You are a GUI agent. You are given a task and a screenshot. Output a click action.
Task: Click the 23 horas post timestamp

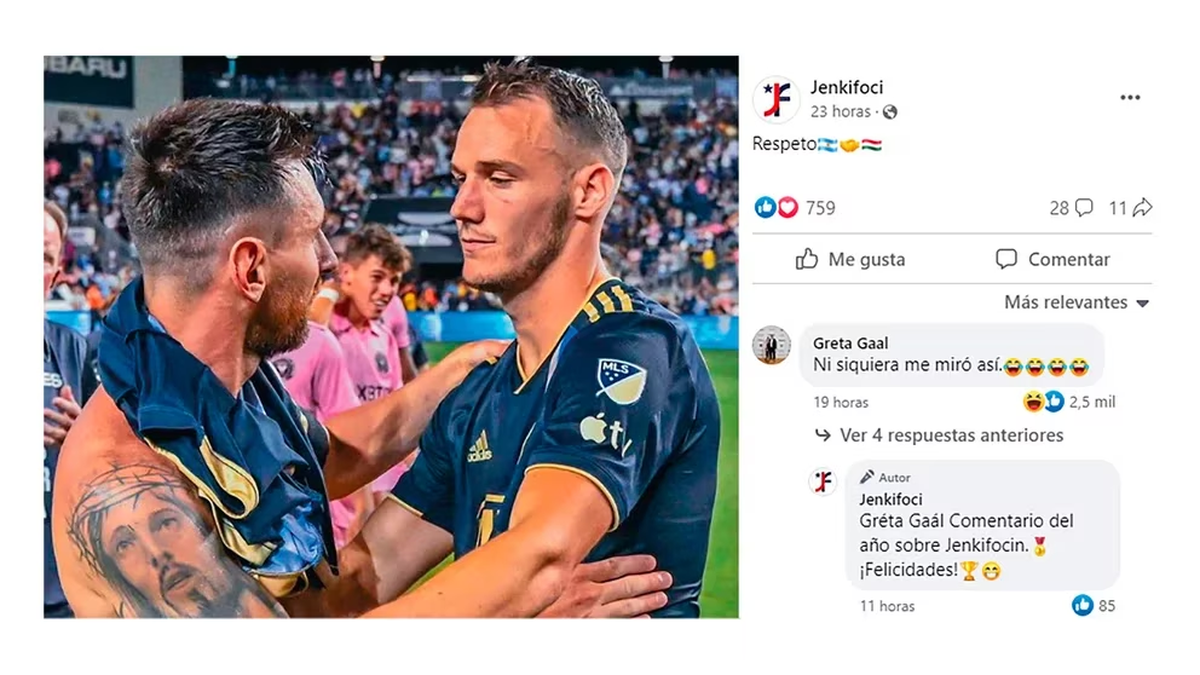(x=840, y=112)
